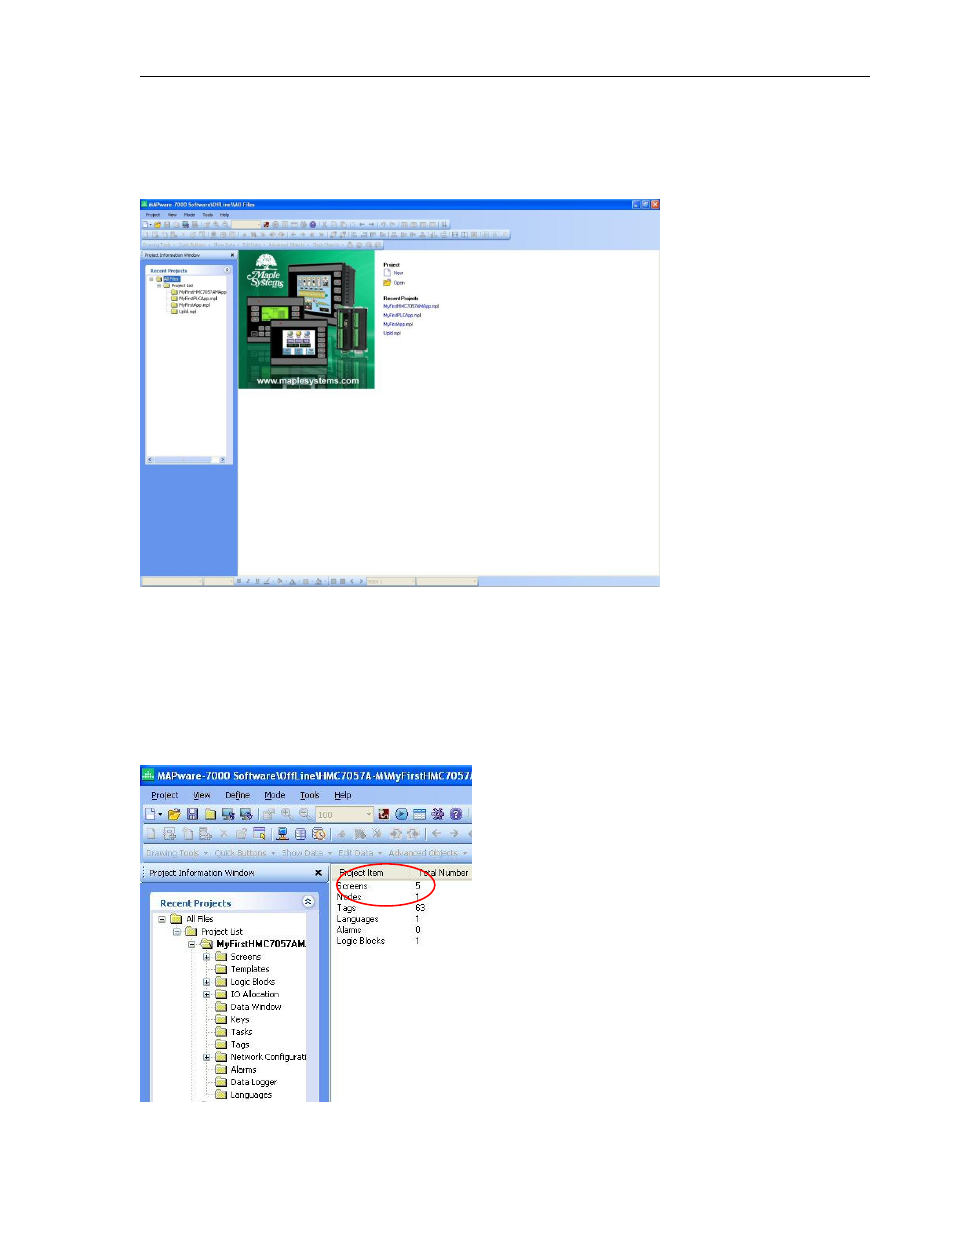Click the Zoom In magnifier icon
Viewport: 954px width, 1235px height.
click(286, 814)
